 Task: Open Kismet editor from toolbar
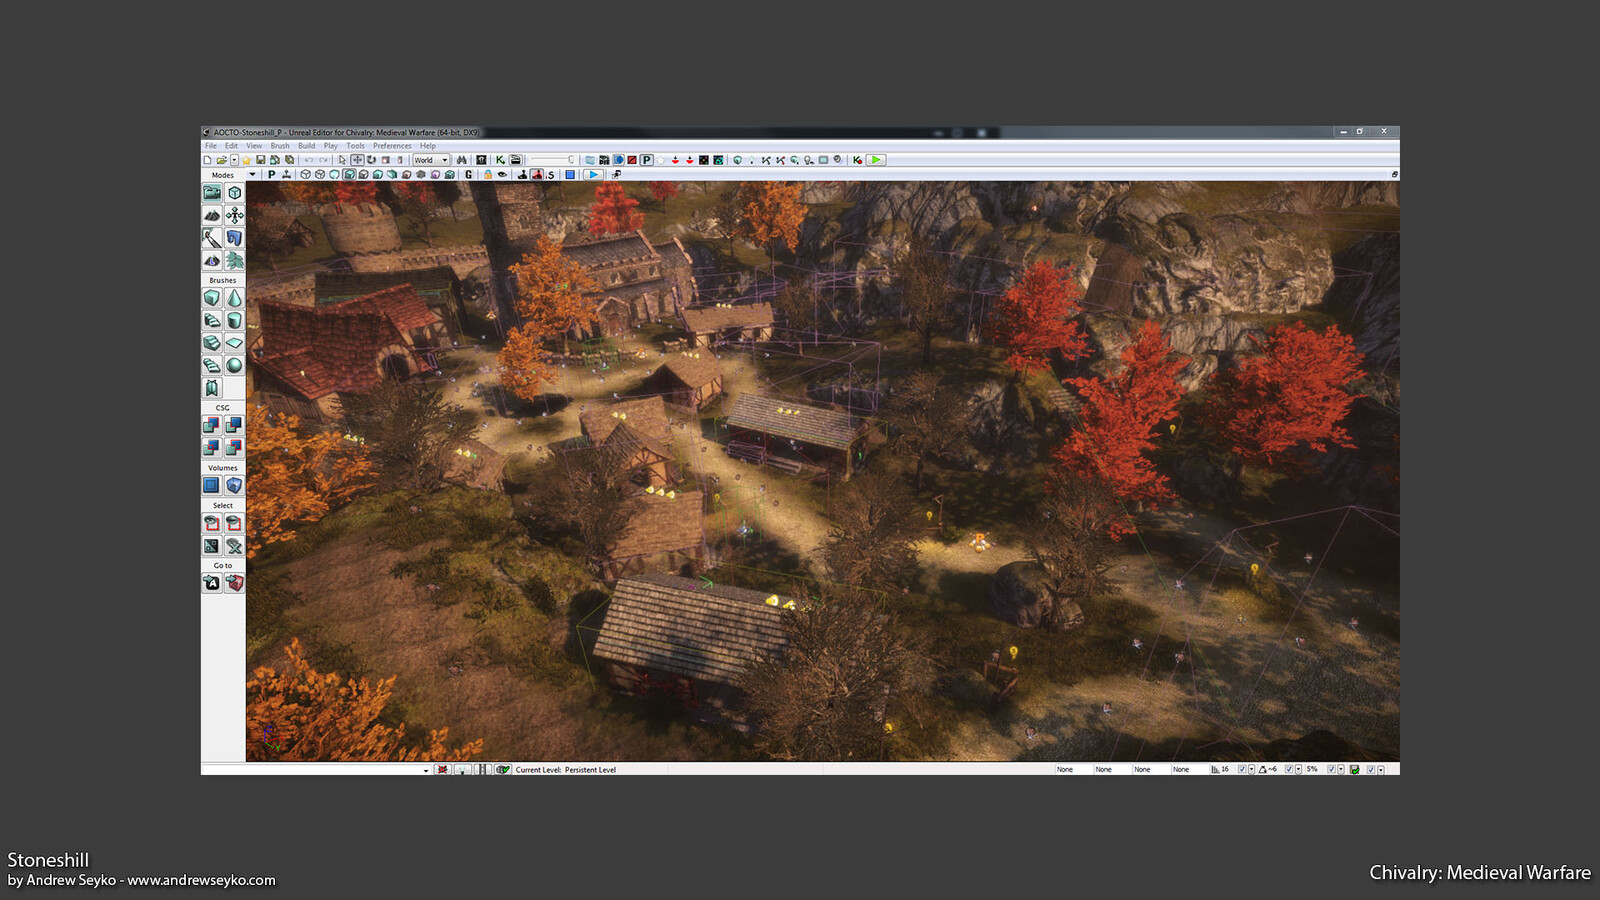[500, 160]
